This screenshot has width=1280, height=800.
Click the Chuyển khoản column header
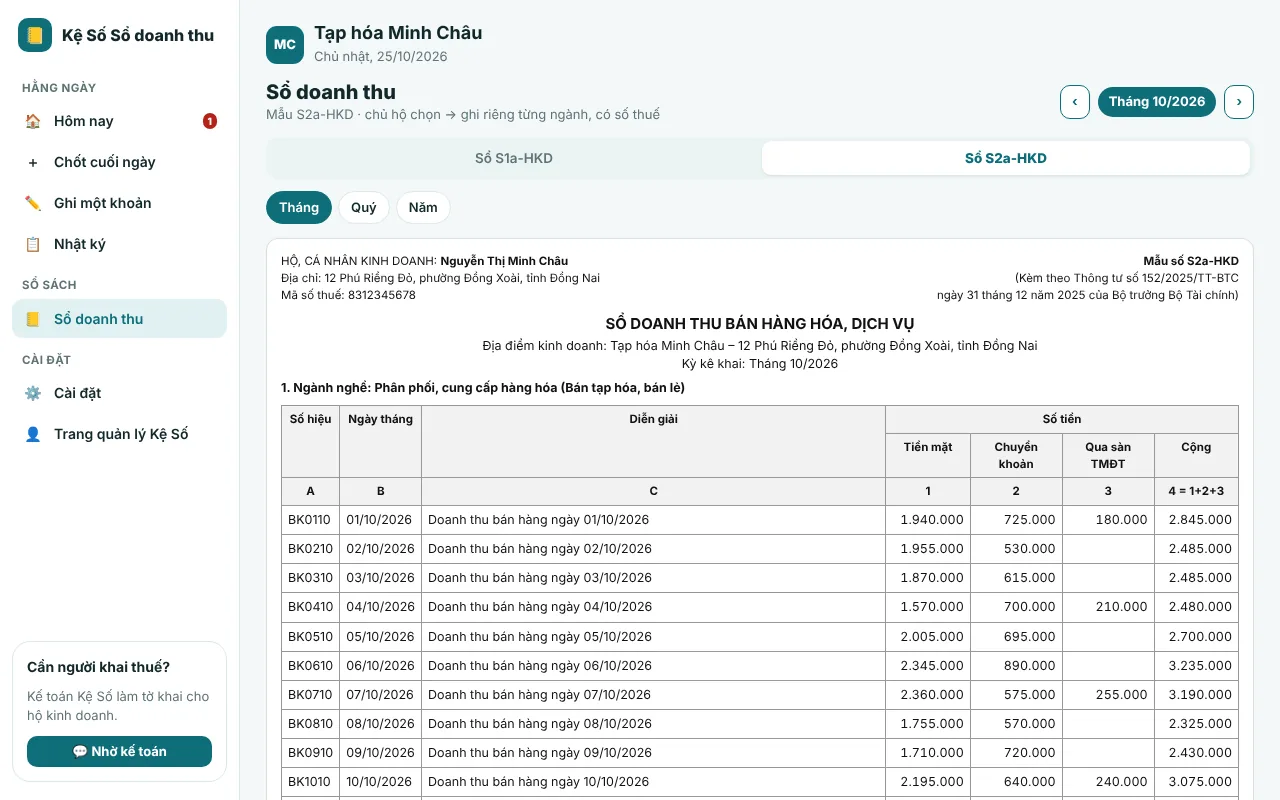point(1016,455)
